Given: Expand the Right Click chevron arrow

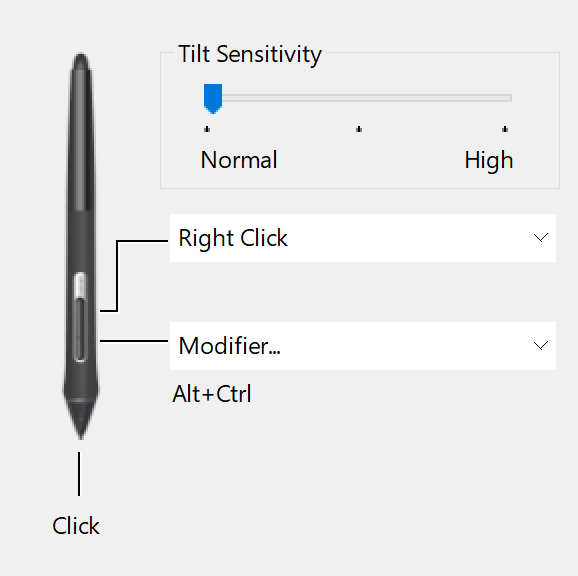Looking at the screenshot, I should (541, 237).
